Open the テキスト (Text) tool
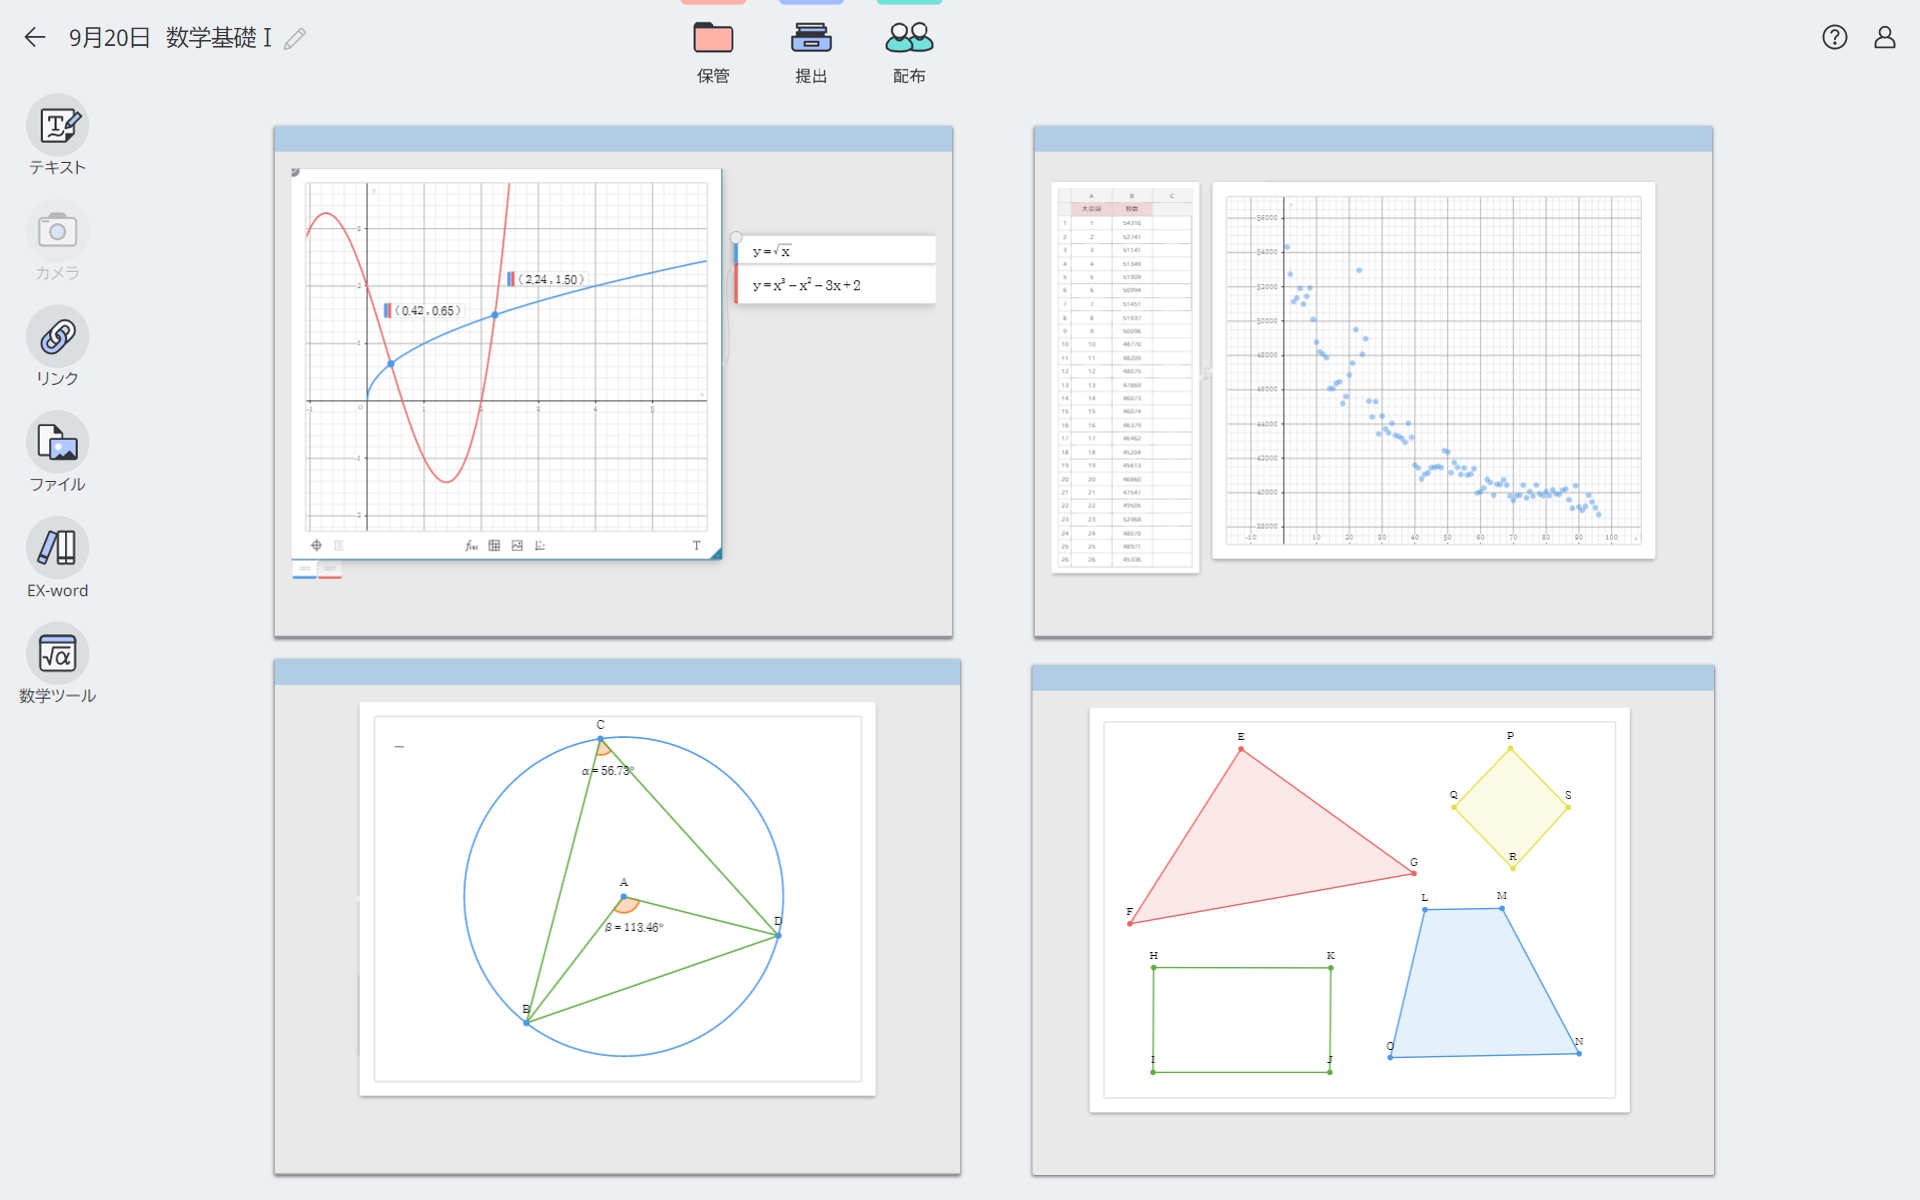The height and width of the screenshot is (1200, 1920). [57, 126]
